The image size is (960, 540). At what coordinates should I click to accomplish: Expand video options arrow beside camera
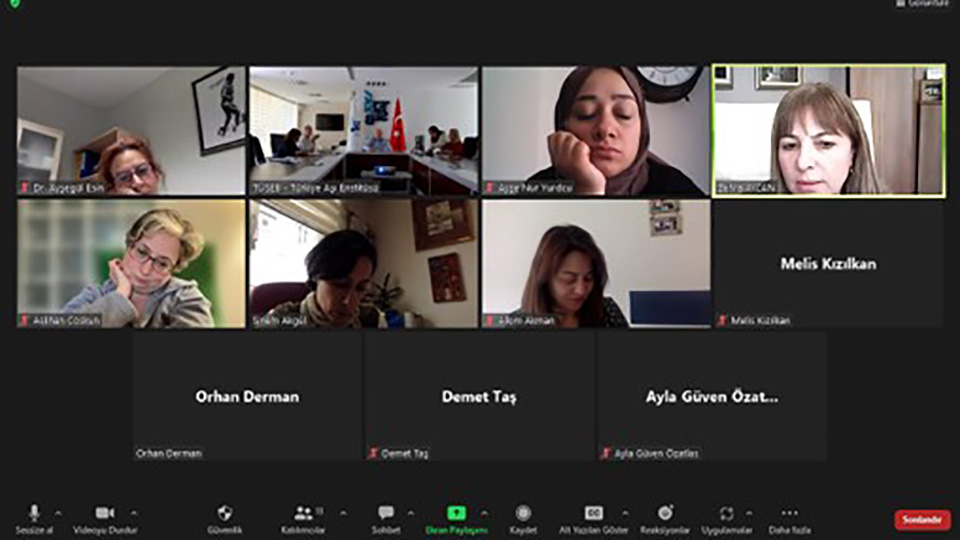click(134, 513)
